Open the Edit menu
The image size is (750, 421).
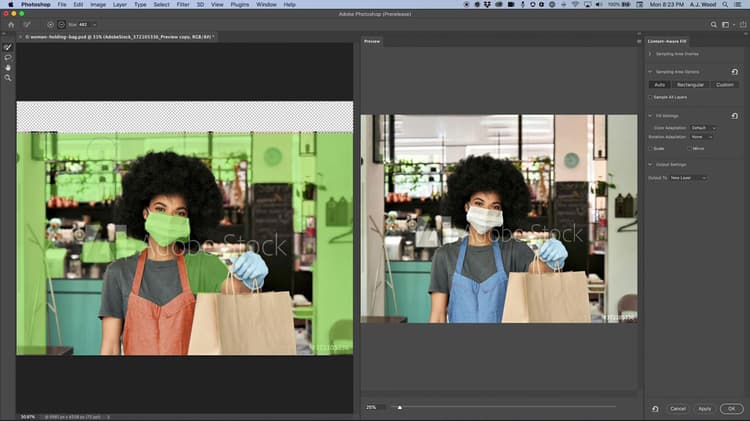[78, 4]
